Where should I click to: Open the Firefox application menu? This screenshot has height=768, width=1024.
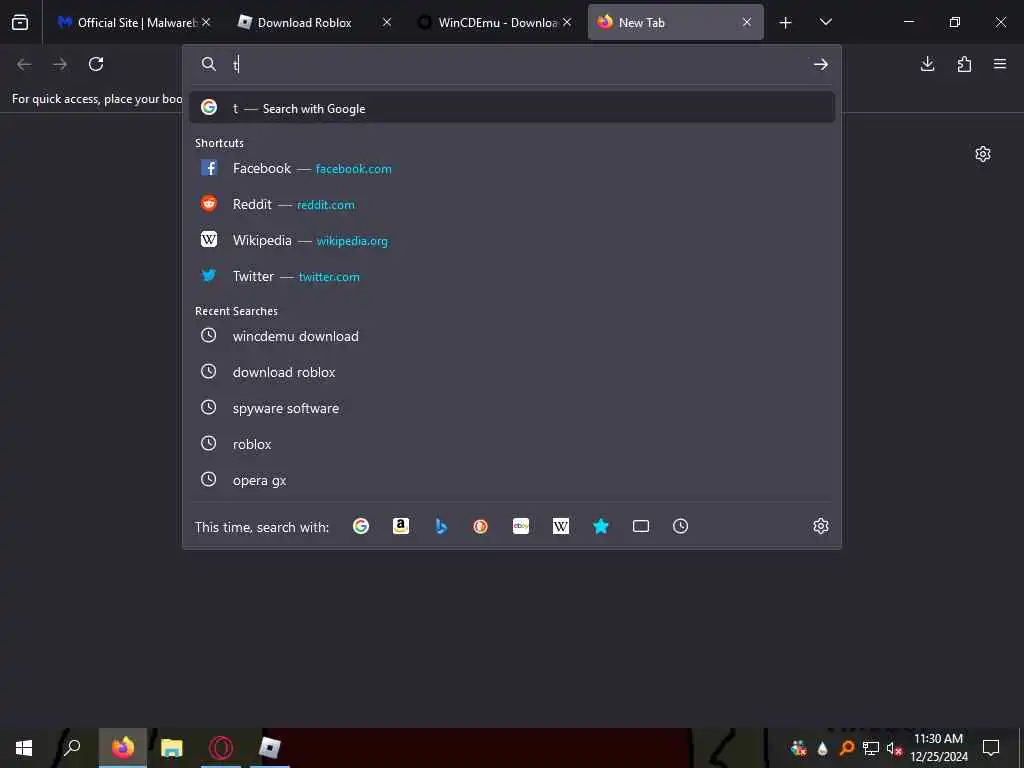(1000, 64)
